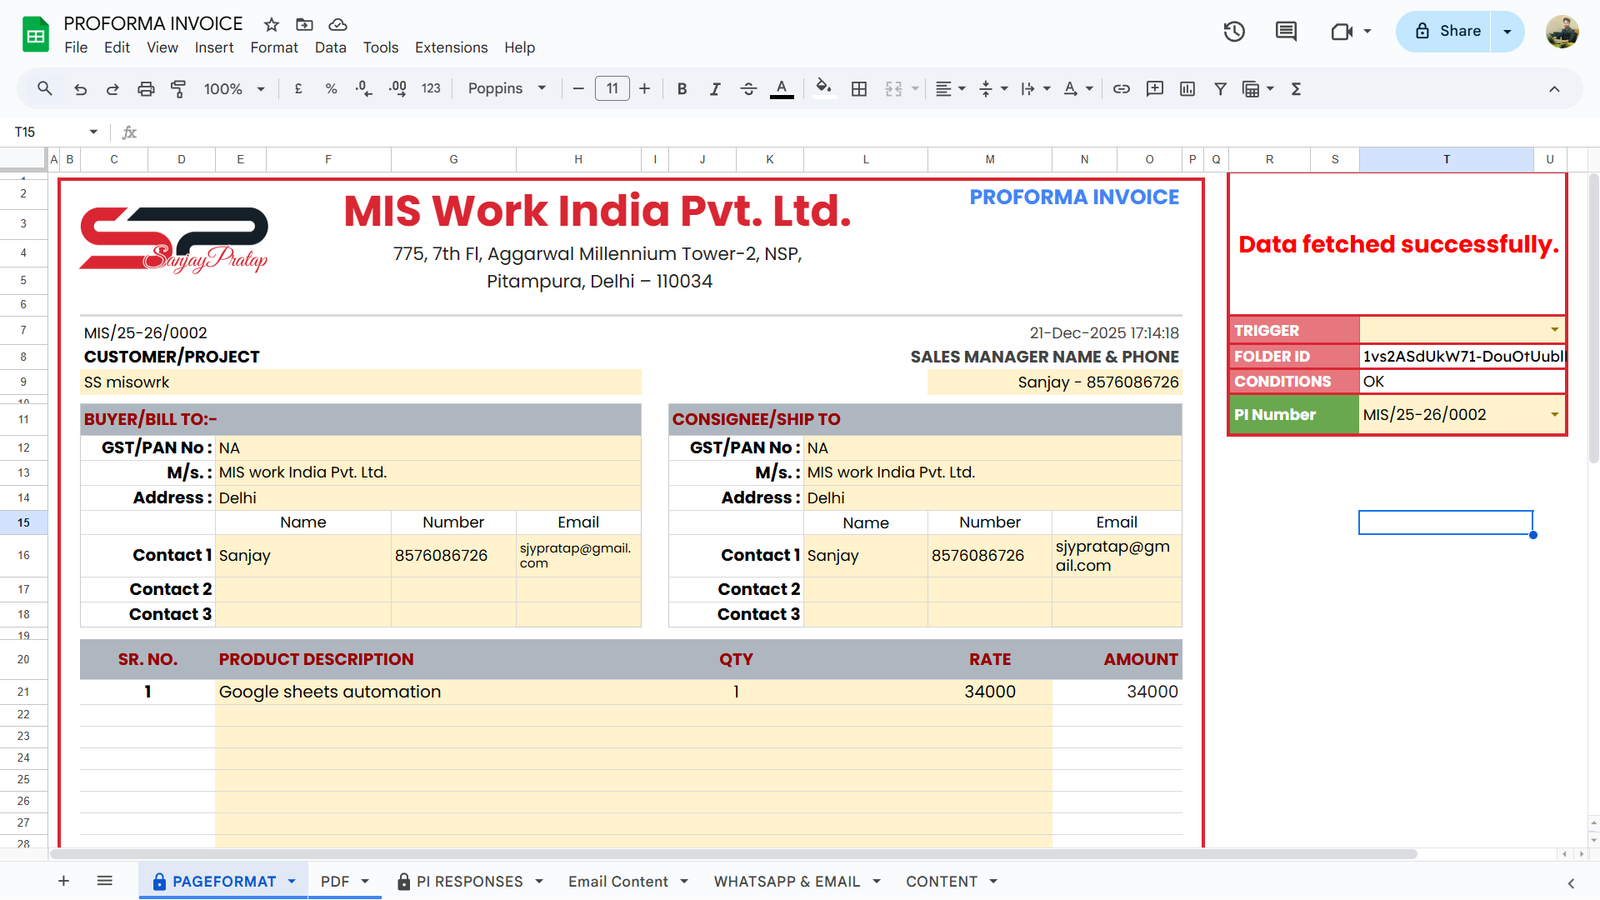1600x900 pixels.
Task: Open the Borders tool
Action: pyautogui.click(x=859, y=89)
